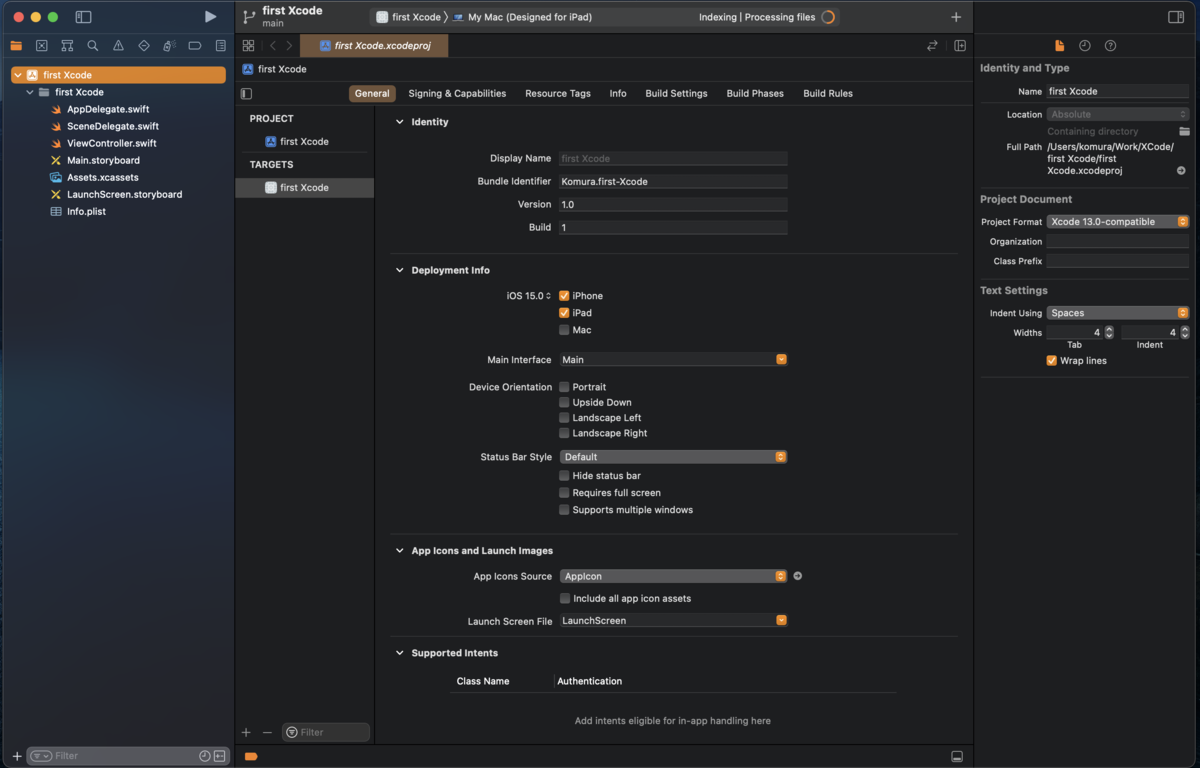Uncheck Wrap lines in Text Settings
The image size is (1200, 768).
point(1051,360)
